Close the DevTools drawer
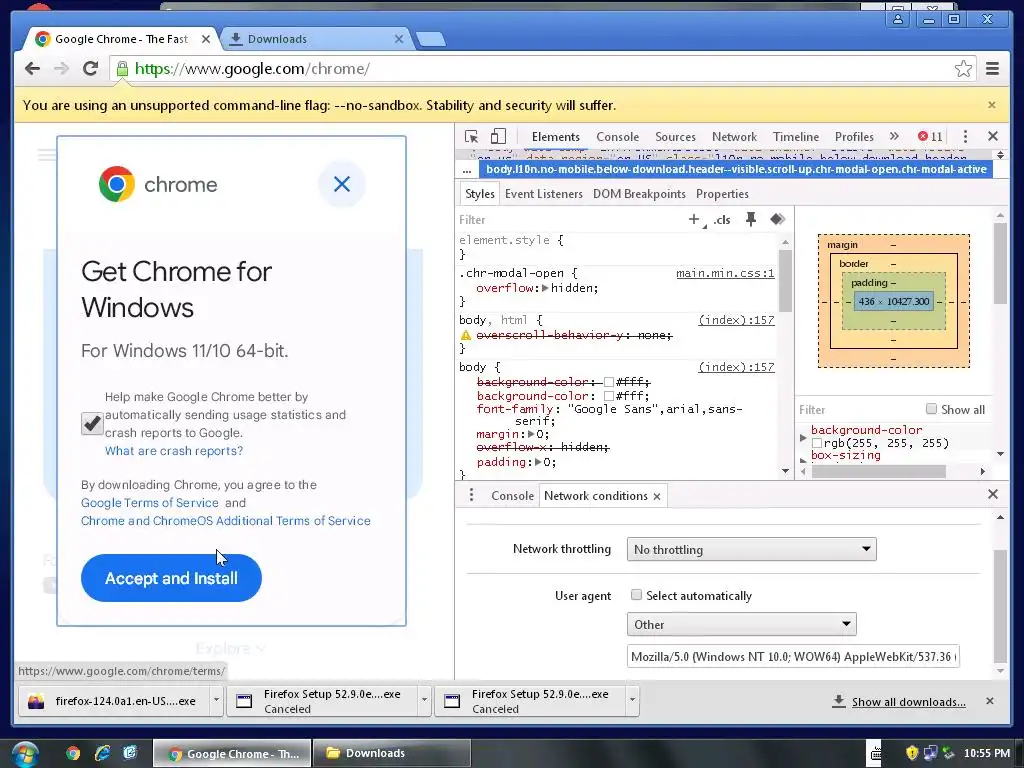The height and width of the screenshot is (768, 1024). 993,494
